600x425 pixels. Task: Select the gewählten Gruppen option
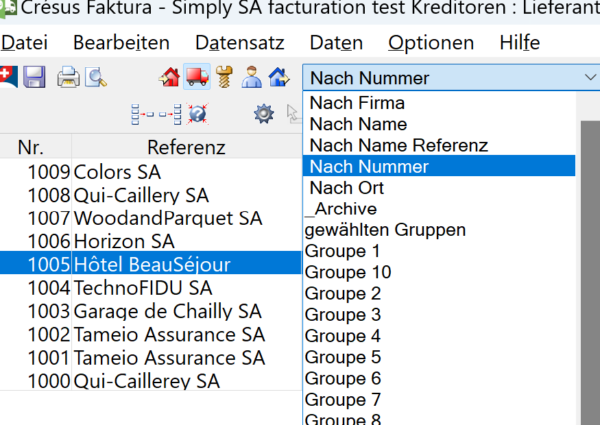[x=439, y=230]
